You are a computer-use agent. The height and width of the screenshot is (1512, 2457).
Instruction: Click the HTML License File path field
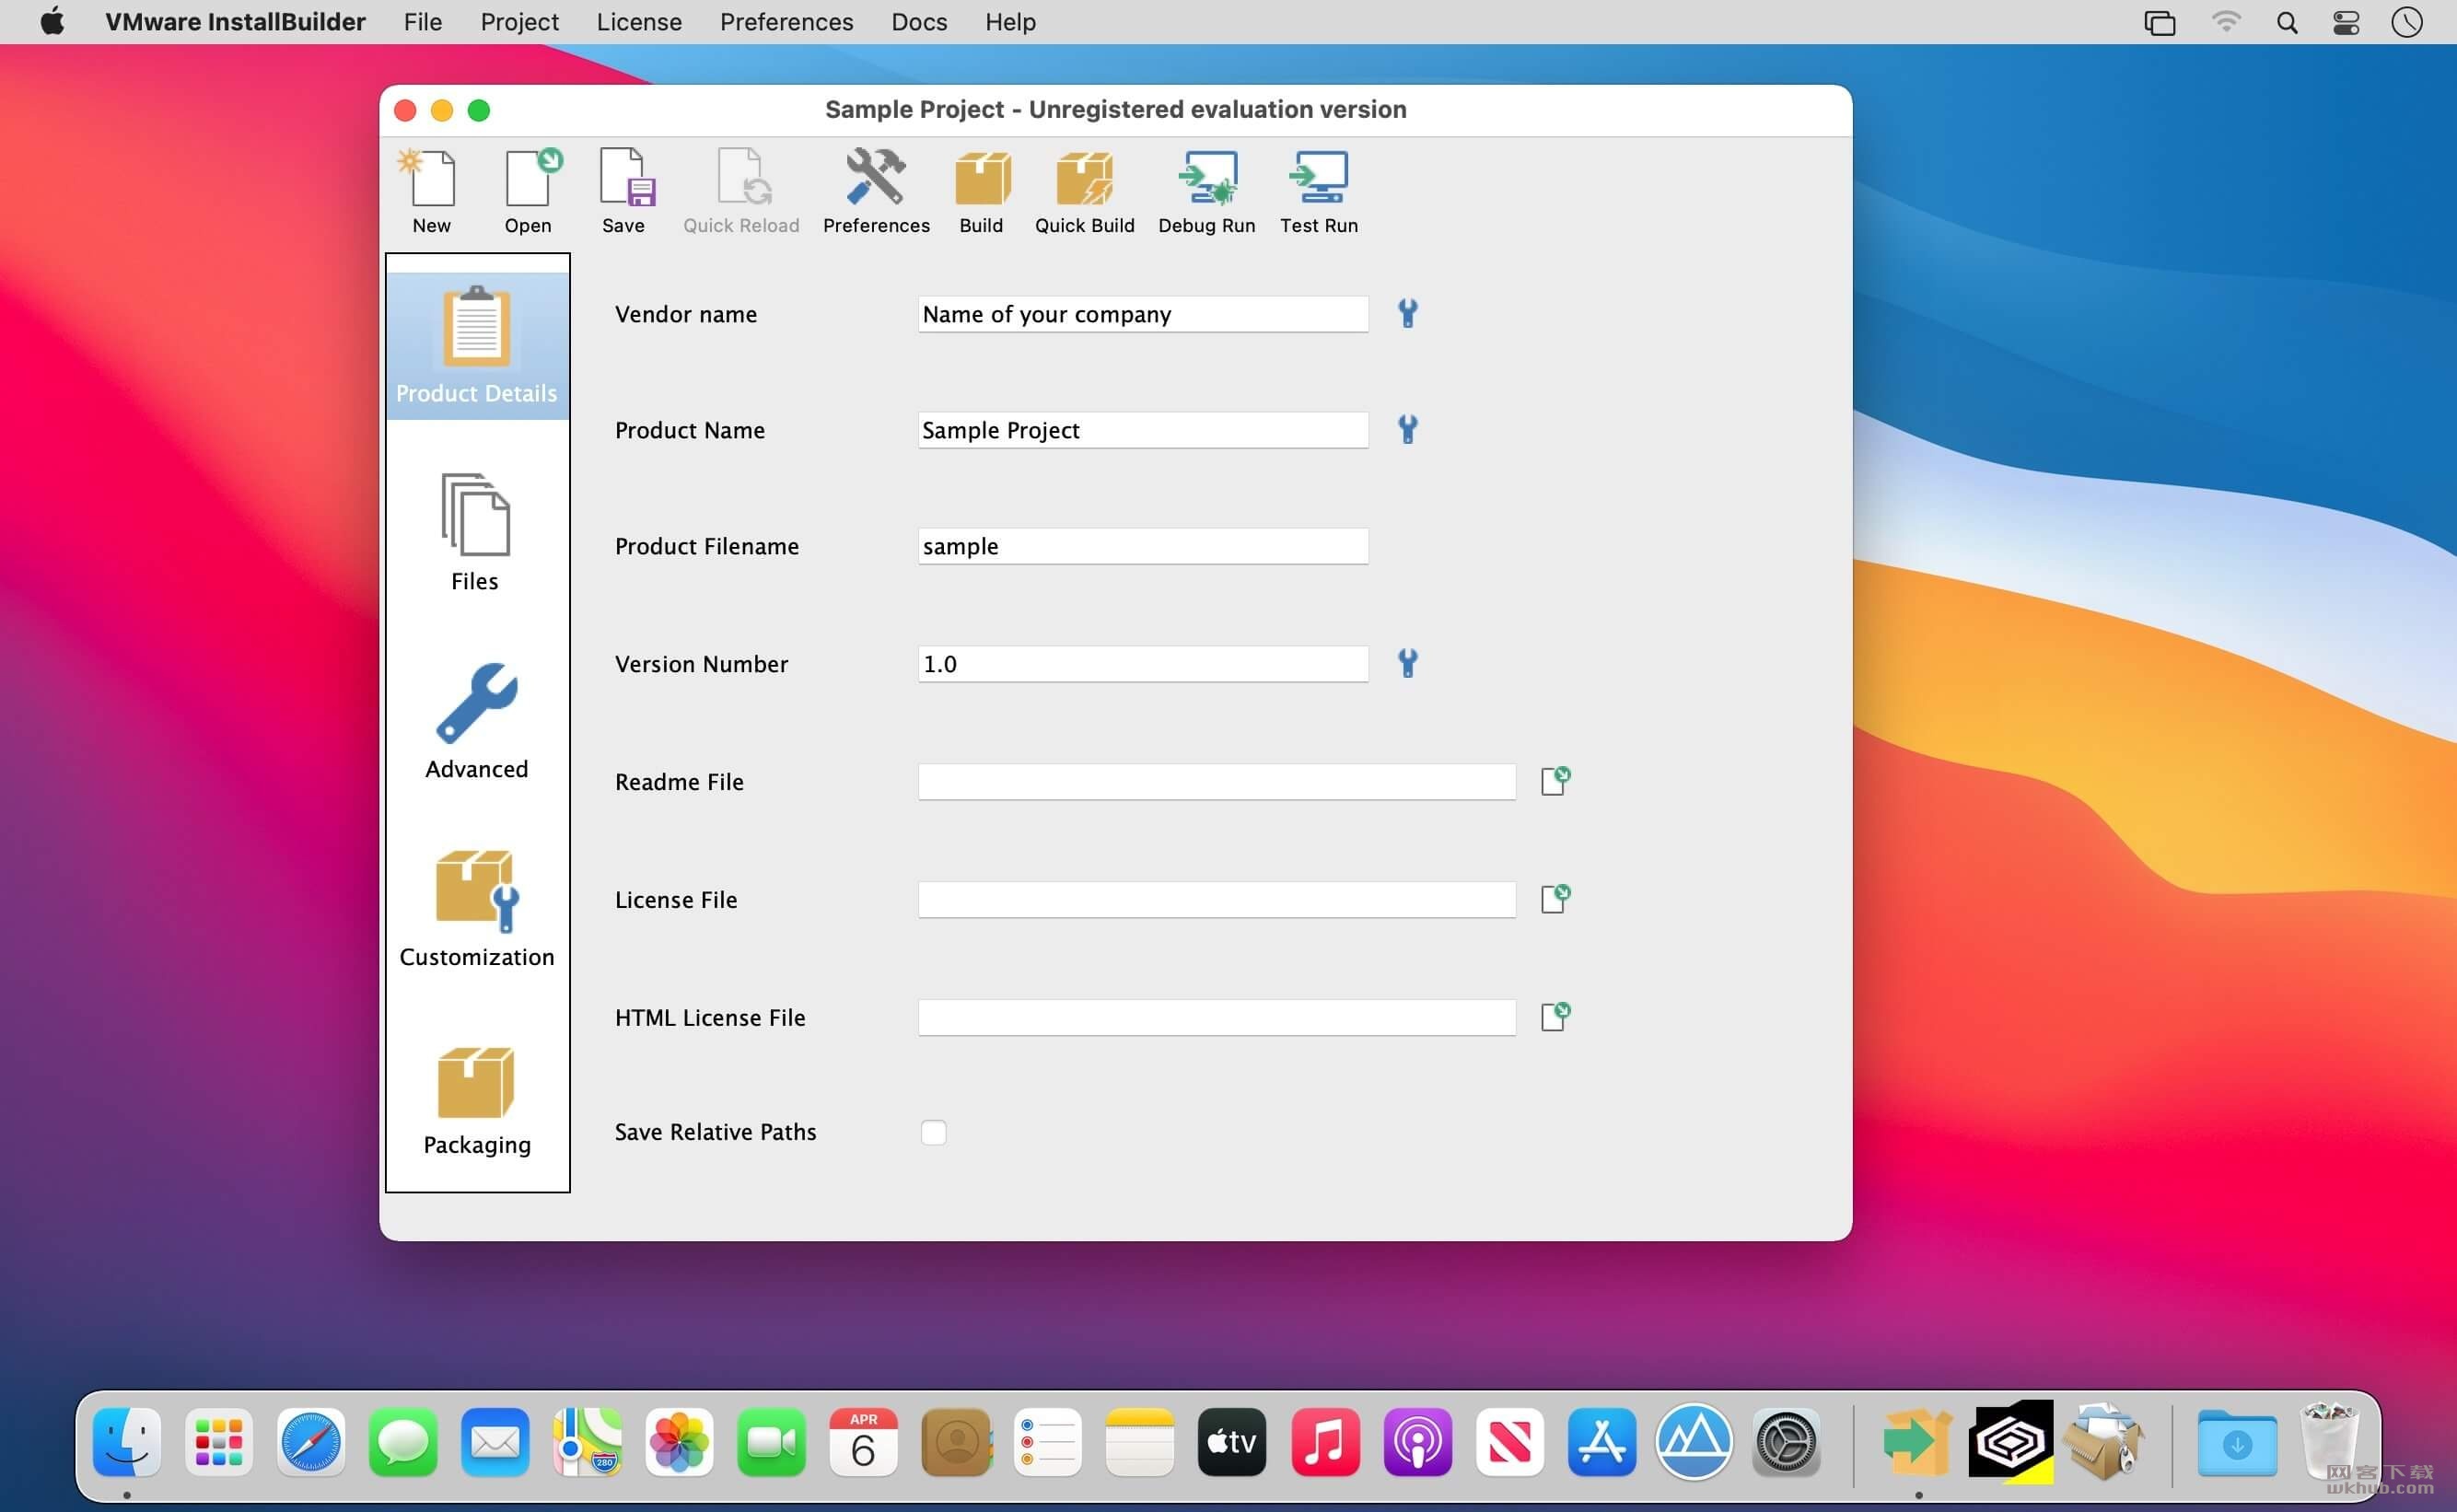click(1217, 1018)
